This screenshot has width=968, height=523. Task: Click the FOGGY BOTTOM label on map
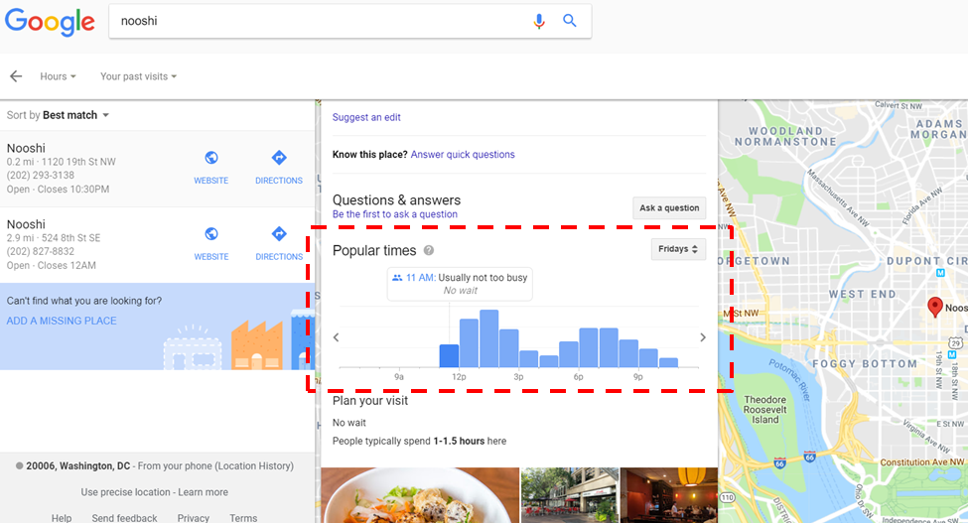tap(864, 364)
